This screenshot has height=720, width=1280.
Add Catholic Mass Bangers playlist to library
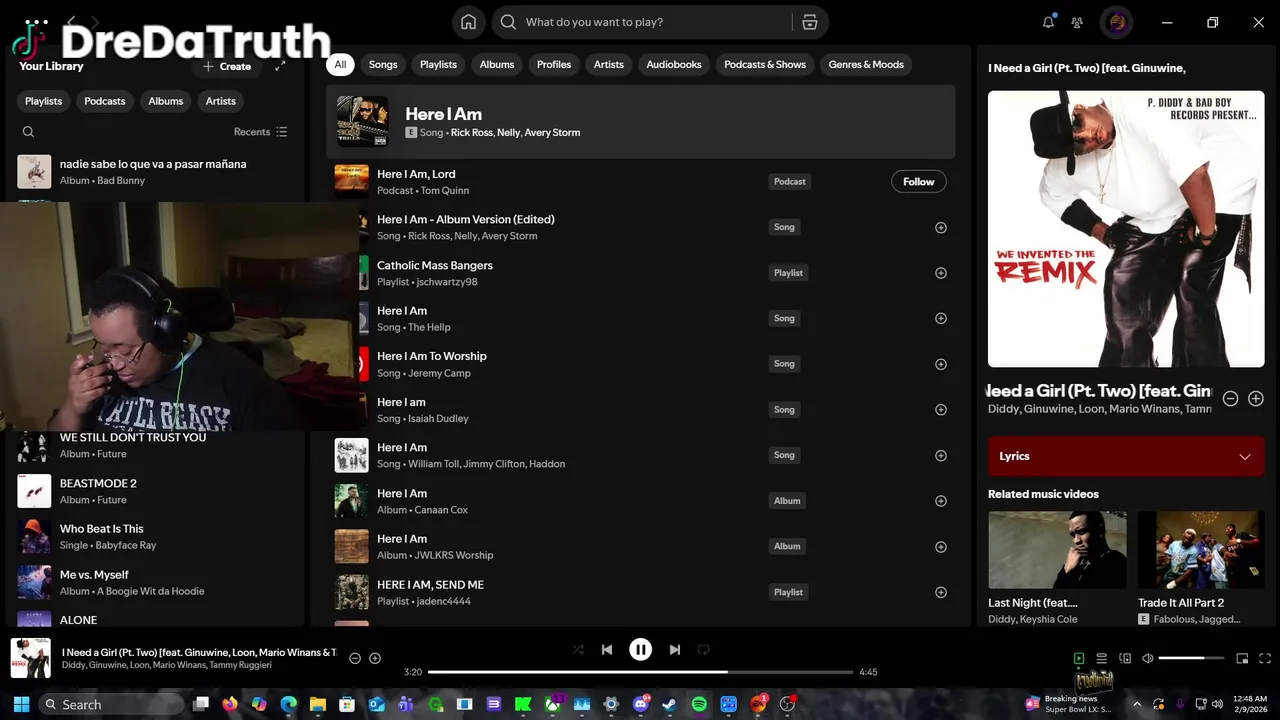(x=940, y=273)
